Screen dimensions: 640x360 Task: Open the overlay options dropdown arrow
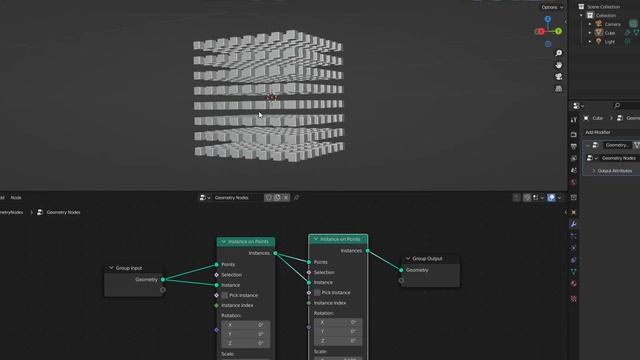[x=560, y=198]
